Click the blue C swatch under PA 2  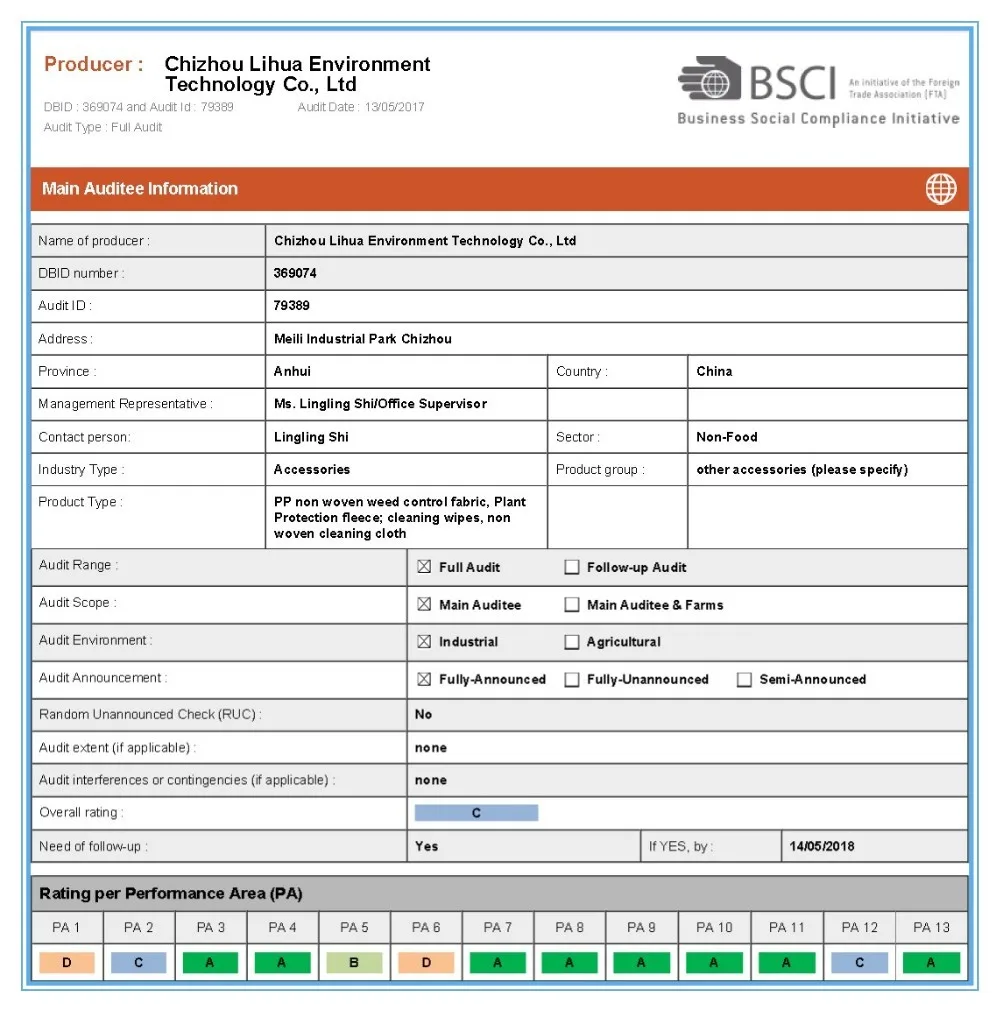[x=138, y=962]
